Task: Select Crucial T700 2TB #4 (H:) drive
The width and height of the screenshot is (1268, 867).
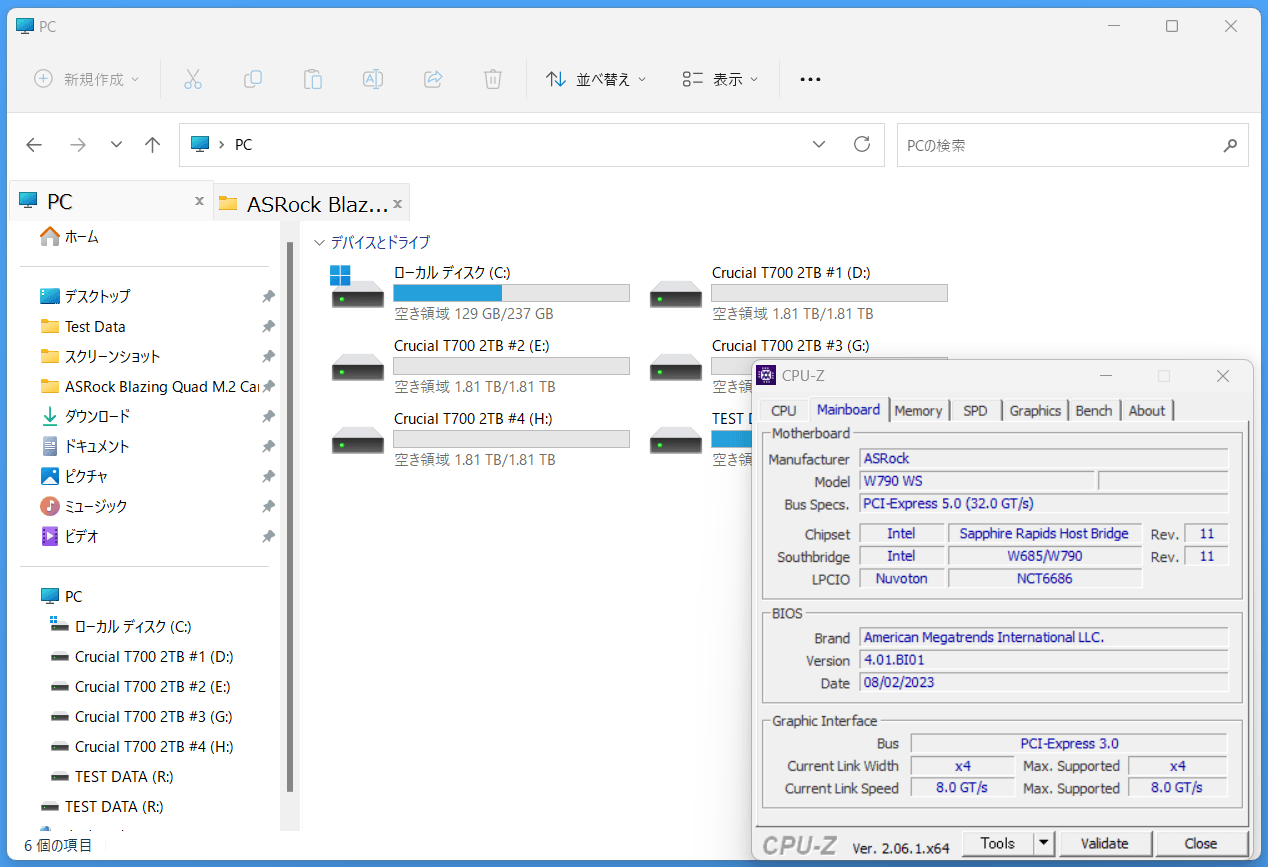Action: coord(357,440)
